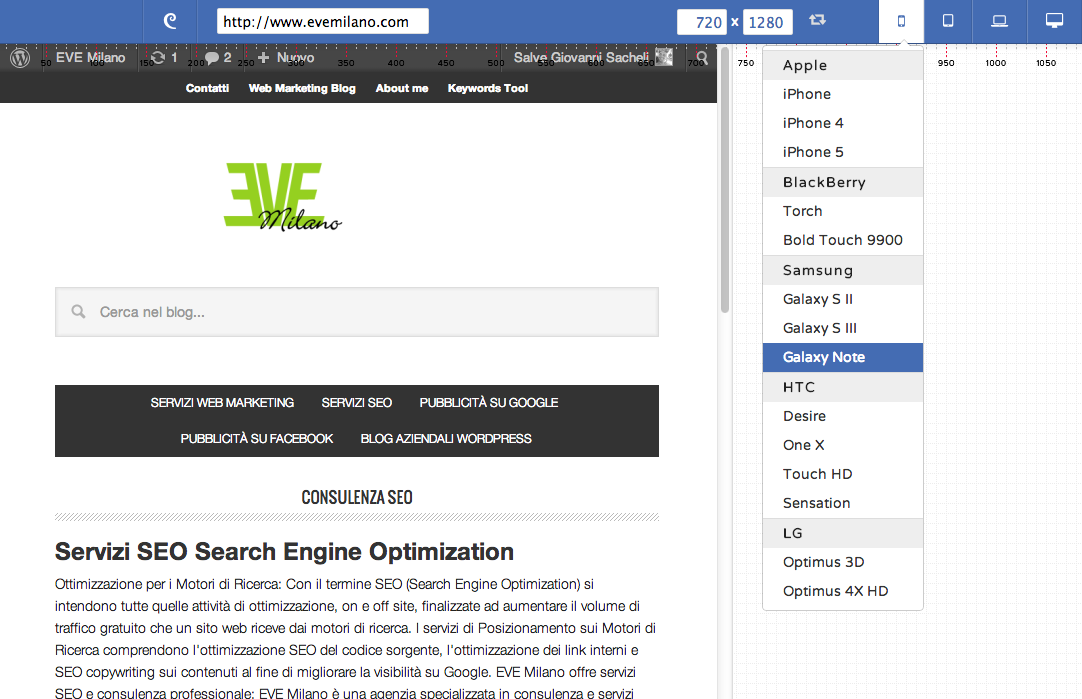This screenshot has width=1082, height=699.
Task: Click the EVE Milano logo
Action: (x=283, y=197)
